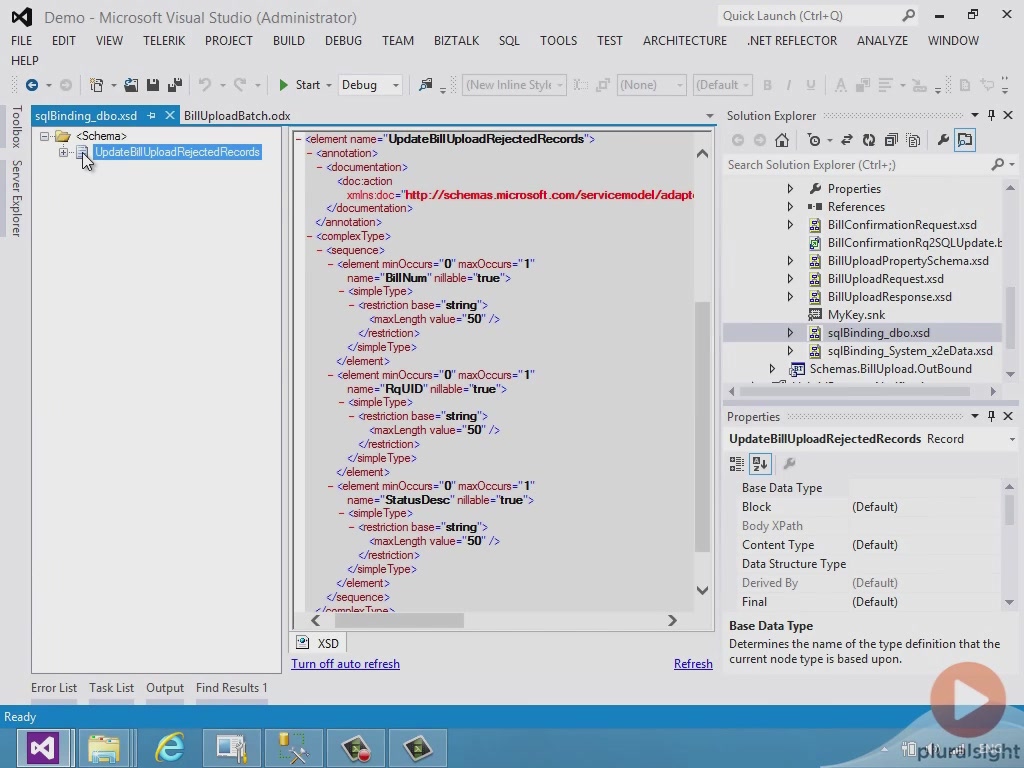The image size is (1024, 768).
Task: Click the XSD pane vertical scrollbar thumb
Action: (x=702, y=427)
